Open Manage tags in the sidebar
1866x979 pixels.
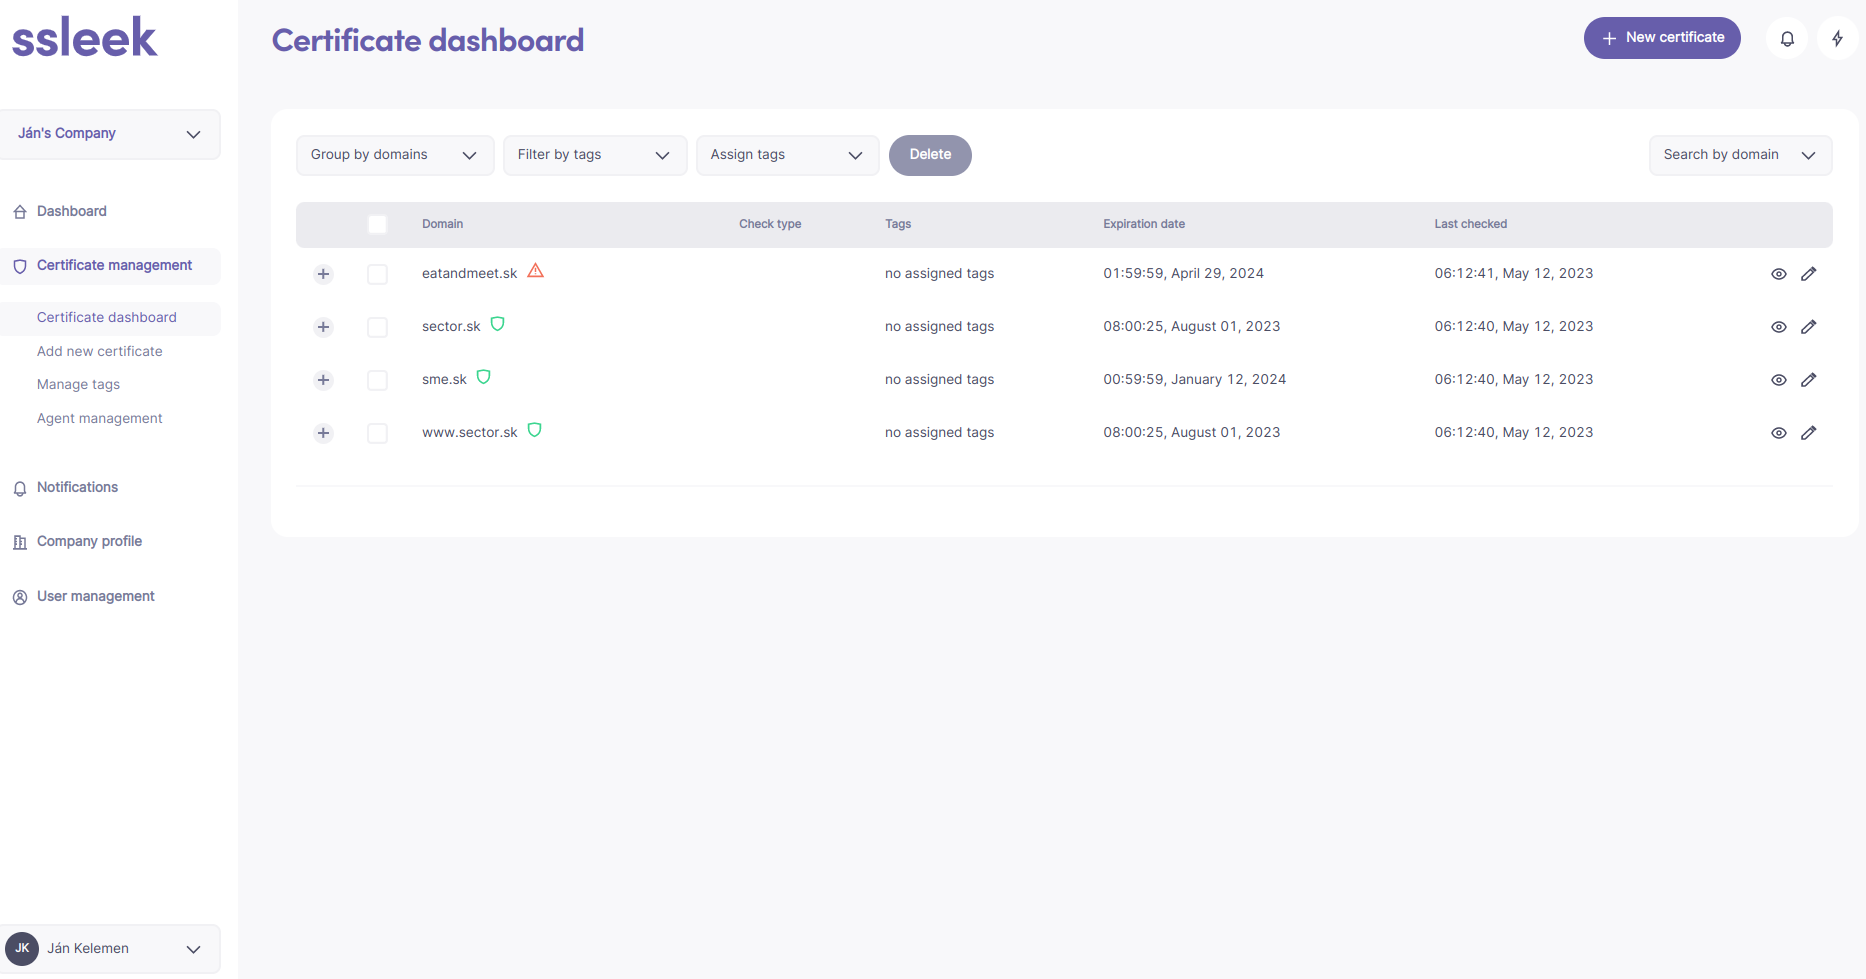[x=78, y=385]
